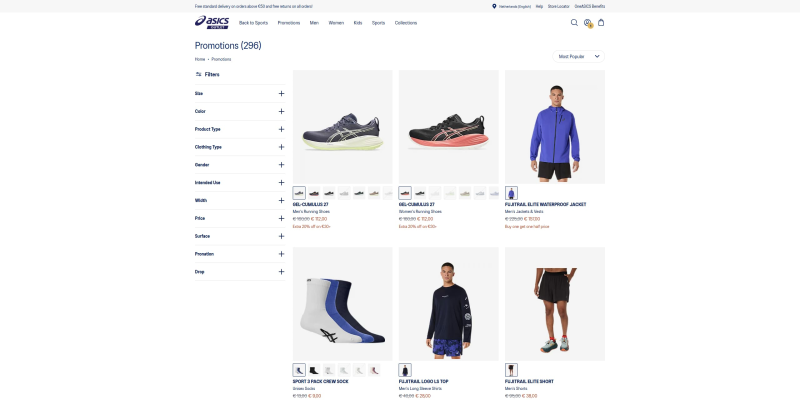The width and height of the screenshot is (800, 400).
Task: Expand the Clothing Type filter
Action: click(240, 147)
